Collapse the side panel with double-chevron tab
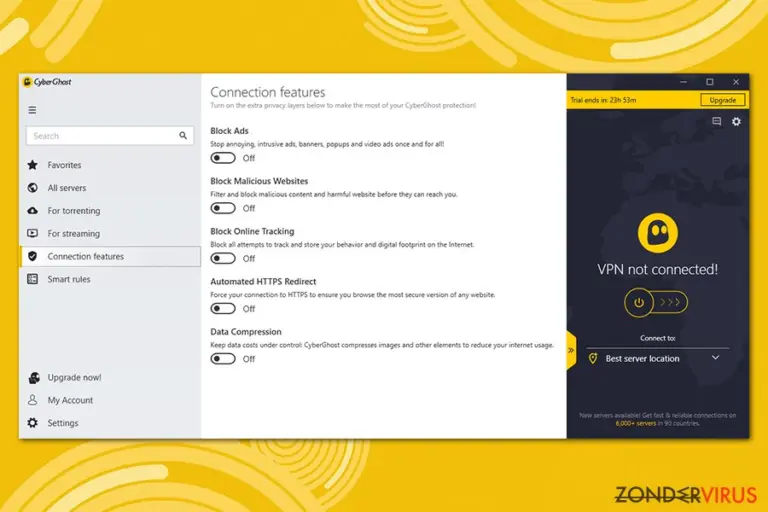 tap(571, 350)
